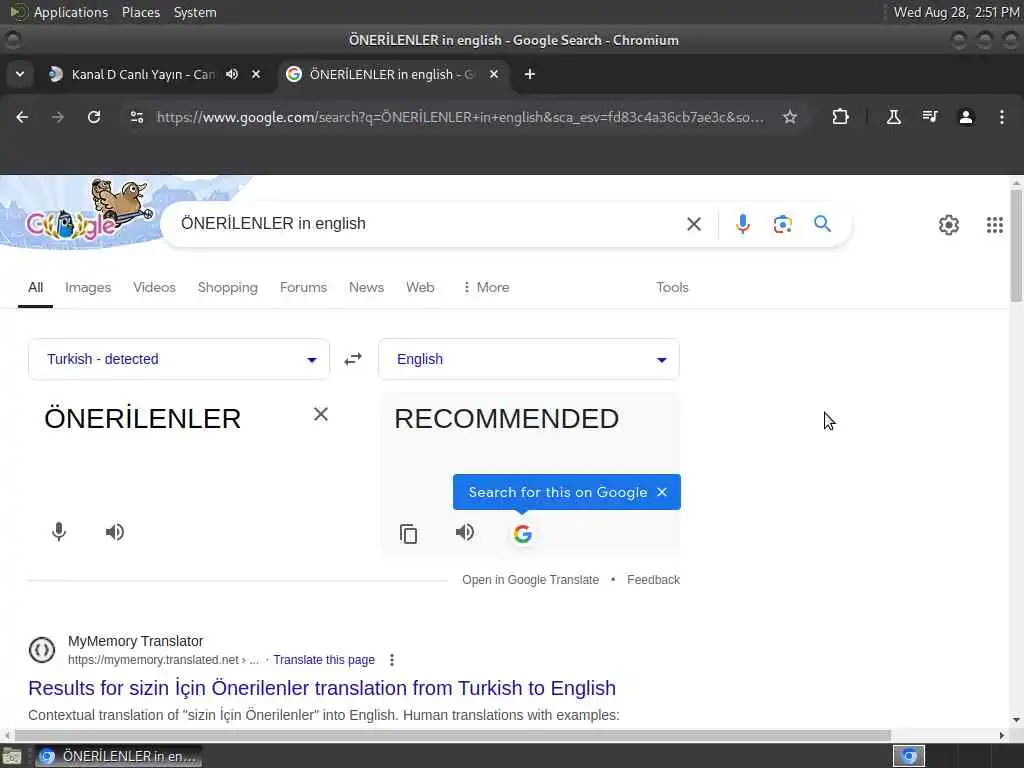Click the show desktop icon in taskbar

(12, 757)
